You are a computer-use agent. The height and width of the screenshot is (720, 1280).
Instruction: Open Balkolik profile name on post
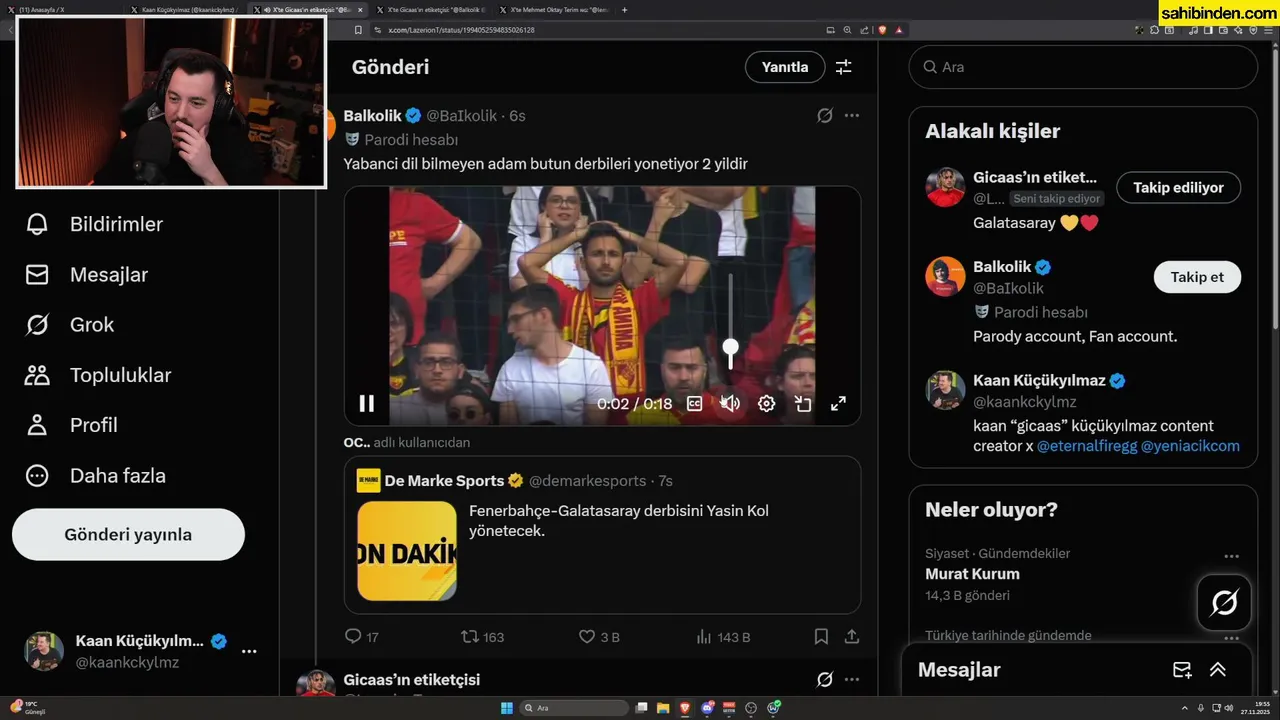tap(372, 115)
